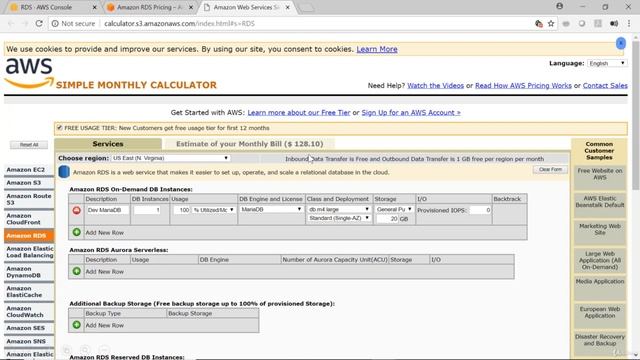This screenshot has height=360, width=640.
Task: Add new row under Additional Backup Storage
Action: 76,325
